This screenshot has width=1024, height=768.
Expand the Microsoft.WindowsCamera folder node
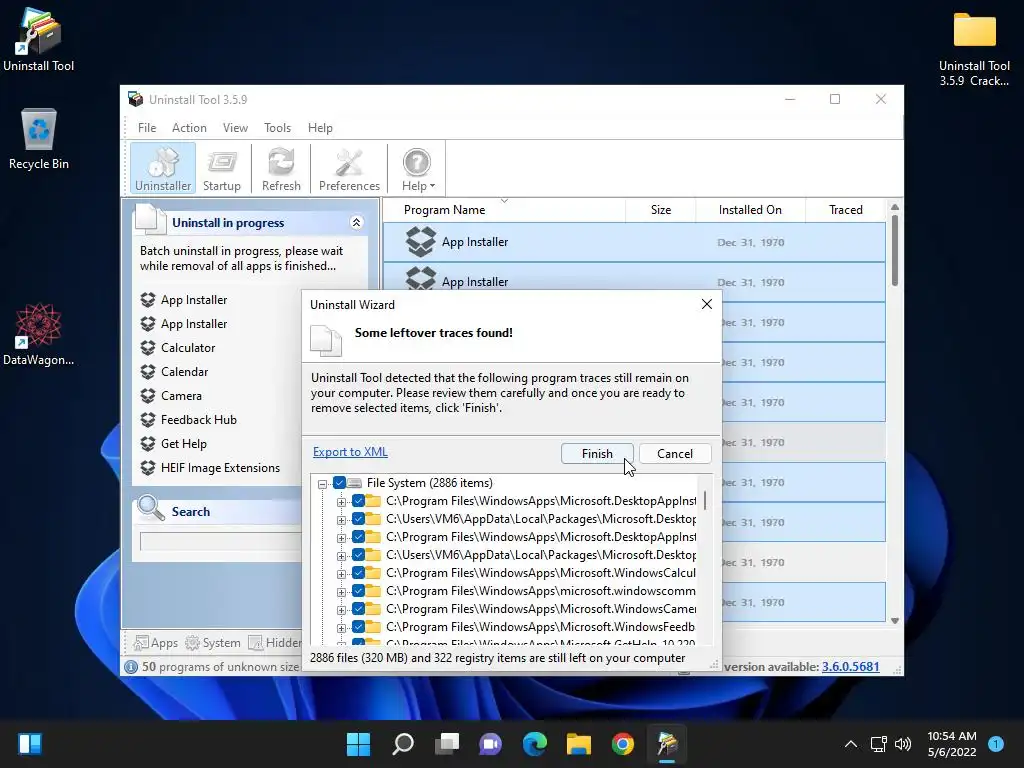click(341, 610)
